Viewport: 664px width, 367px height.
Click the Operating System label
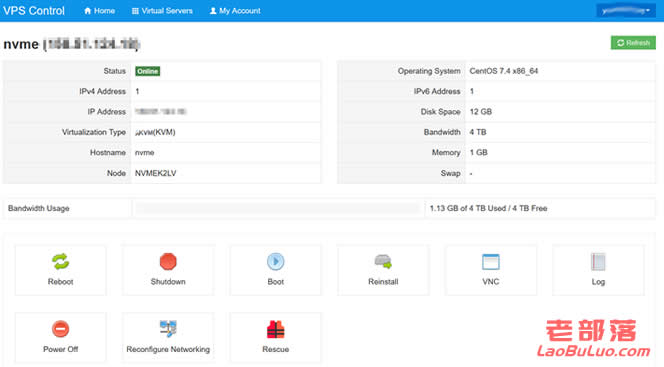tap(429, 71)
